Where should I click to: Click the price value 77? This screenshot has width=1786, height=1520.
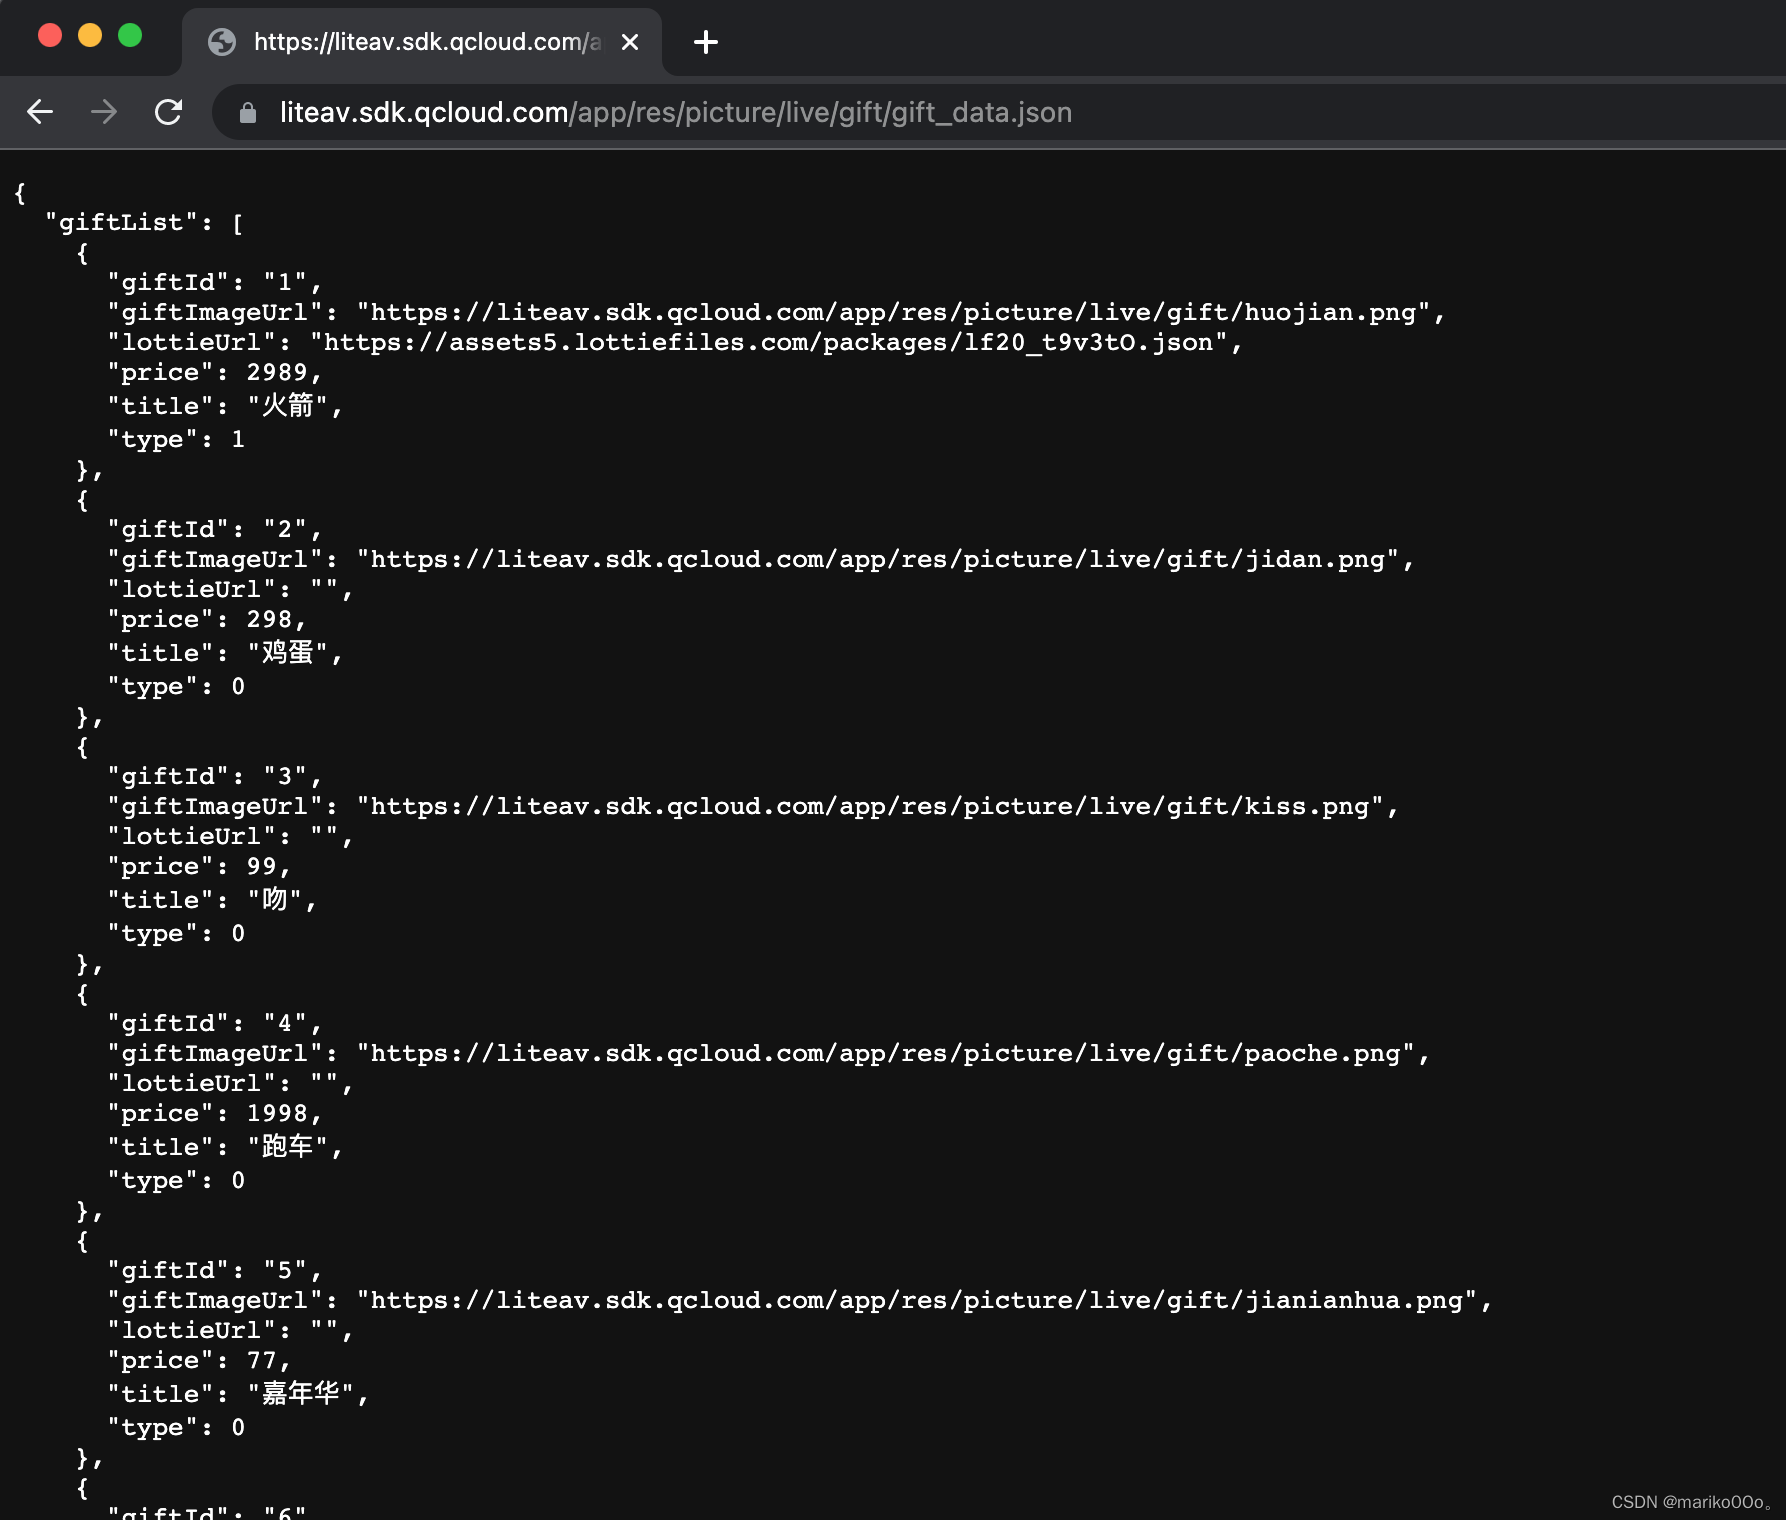click(x=262, y=1361)
